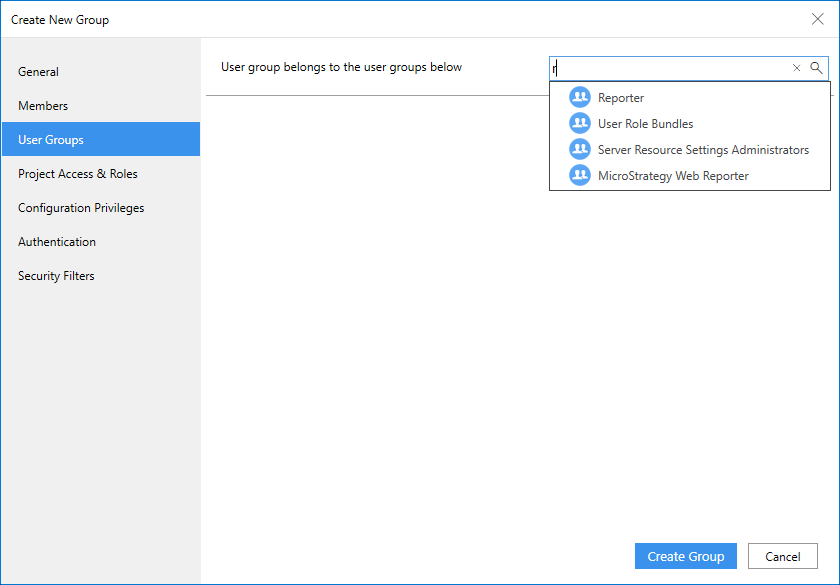
Task: Open the General section
Action: [38, 72]
